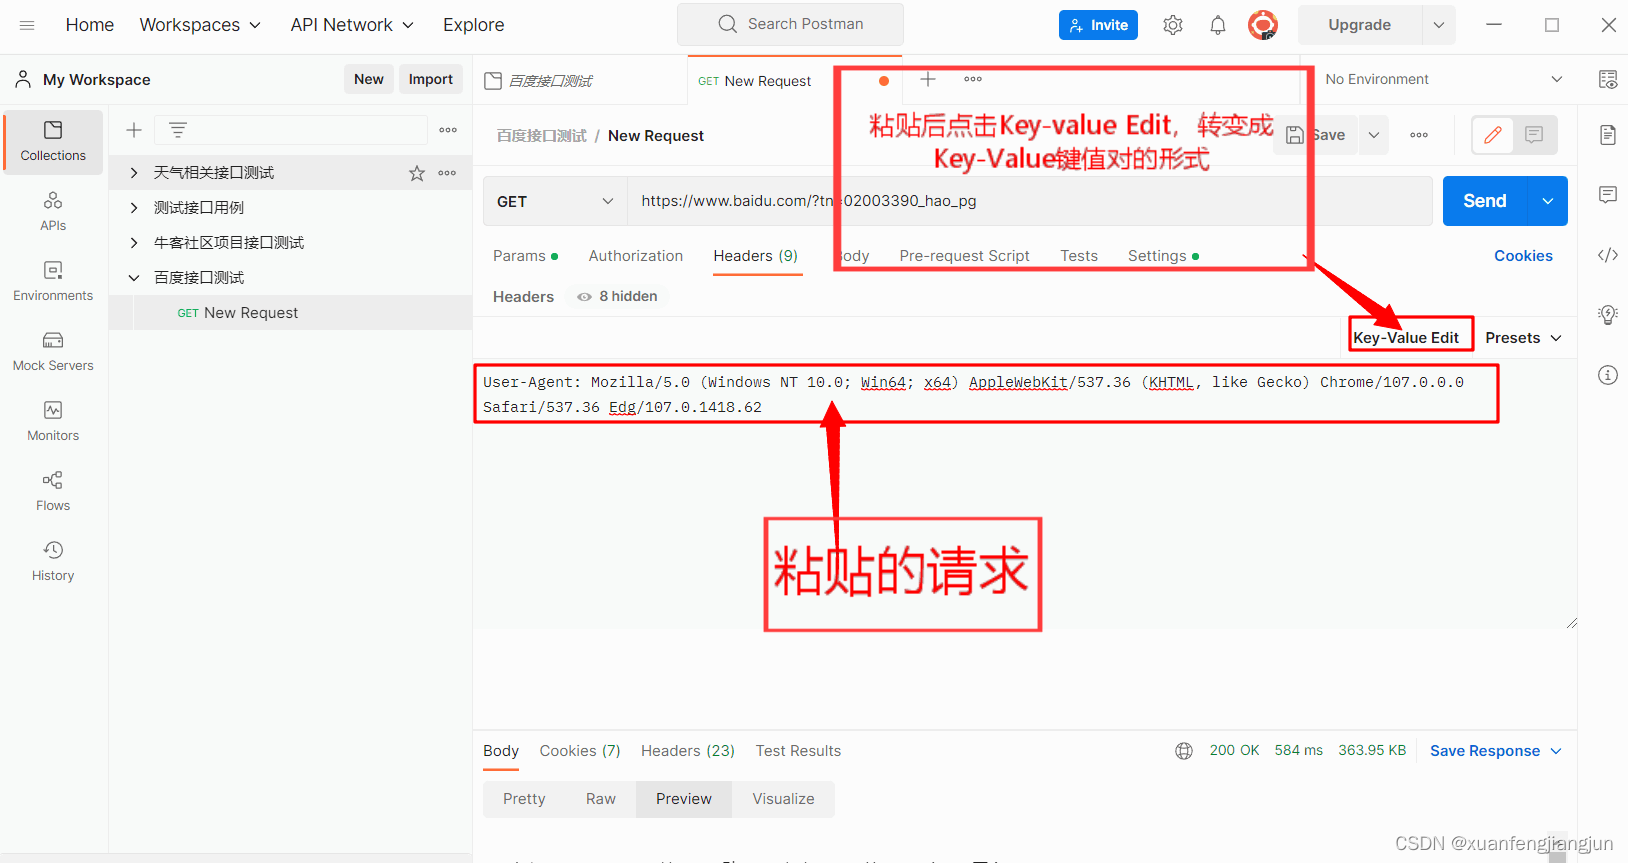
Task: Open the Save options dropdown arrow
Action: point(1374,135)
